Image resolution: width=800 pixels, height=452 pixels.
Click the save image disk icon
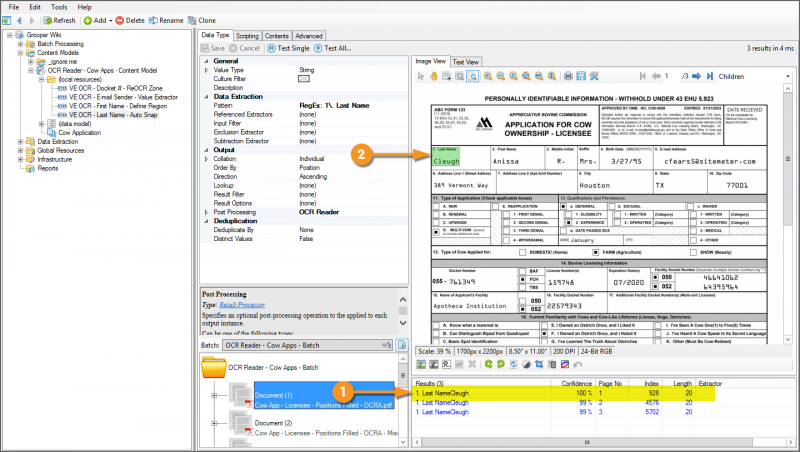click(581, 76)
